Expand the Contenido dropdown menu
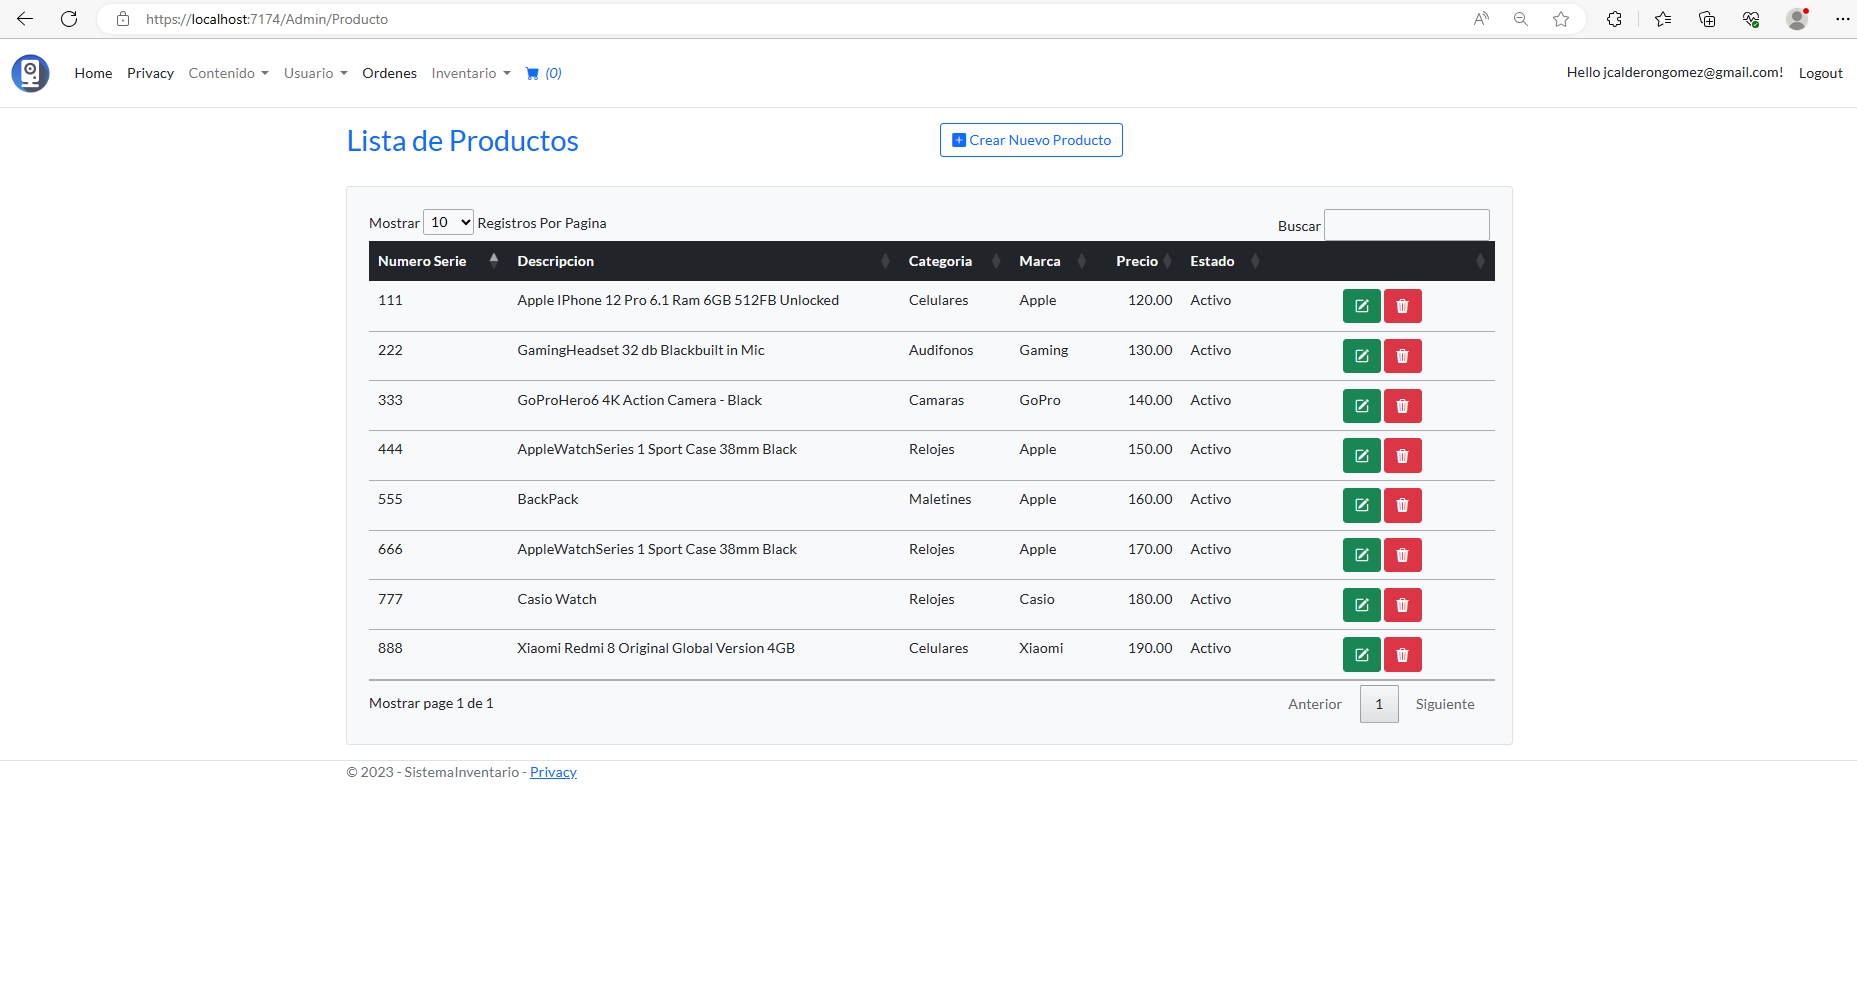This screenshot has width=1857, height=1006. 228,73
